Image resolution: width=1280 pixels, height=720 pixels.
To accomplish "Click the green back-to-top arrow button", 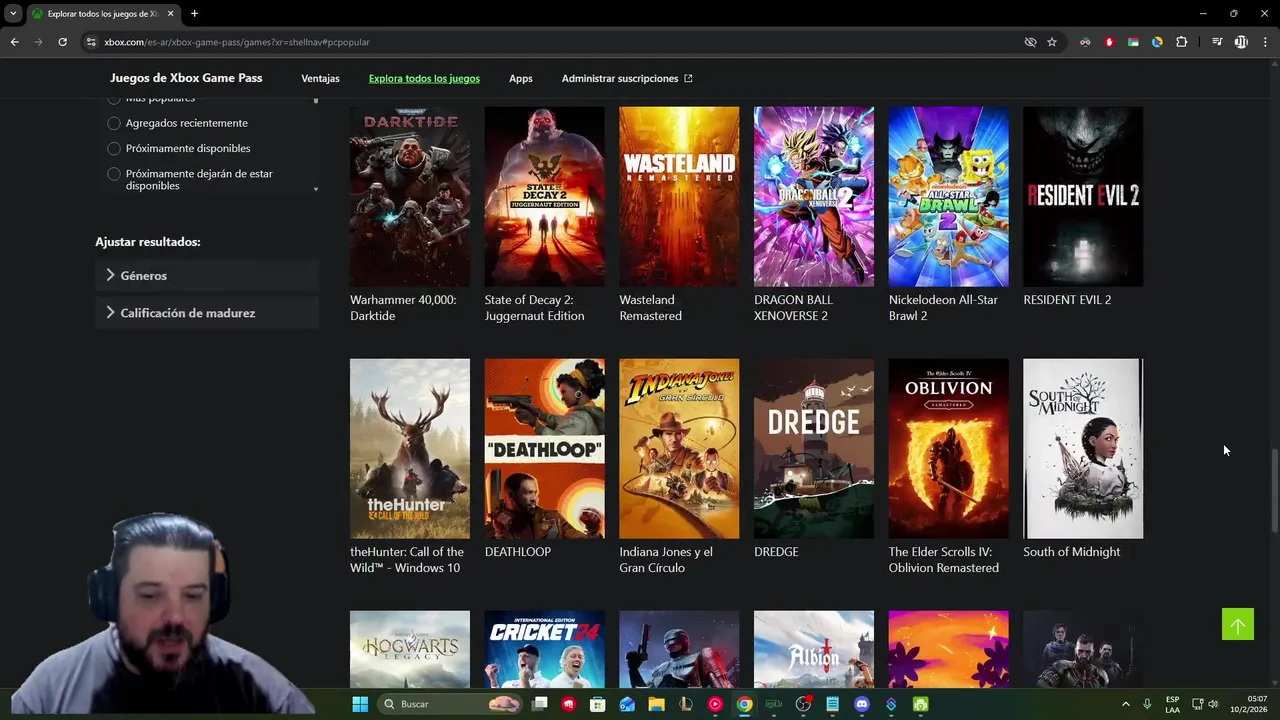I will tap(1238, 625).
